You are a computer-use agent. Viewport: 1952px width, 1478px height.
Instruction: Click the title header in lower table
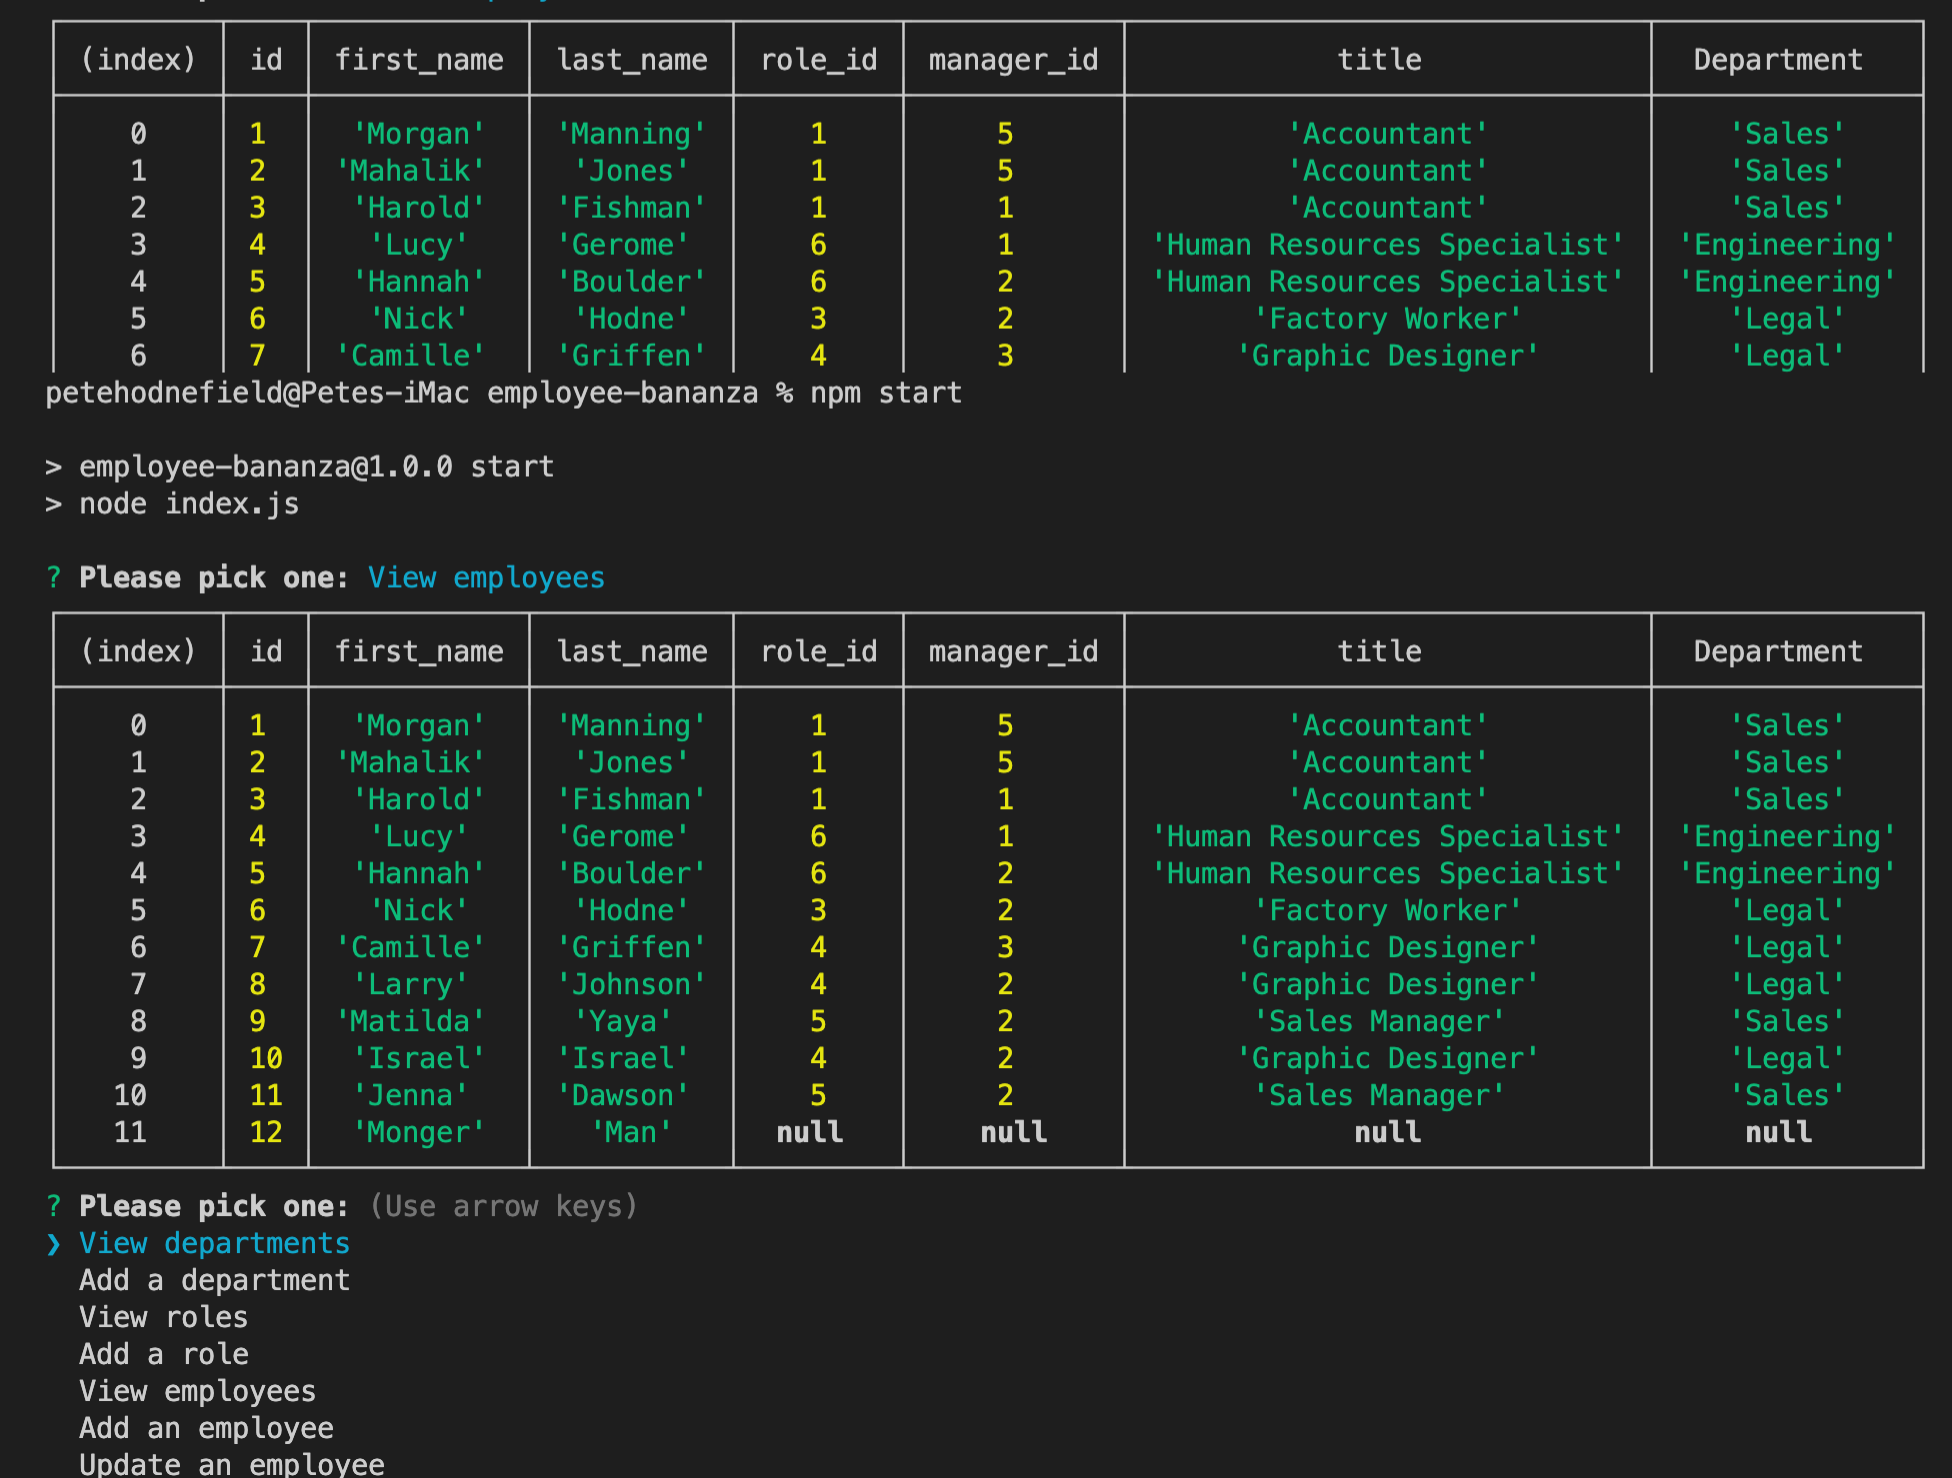(x=1379, y=651)
